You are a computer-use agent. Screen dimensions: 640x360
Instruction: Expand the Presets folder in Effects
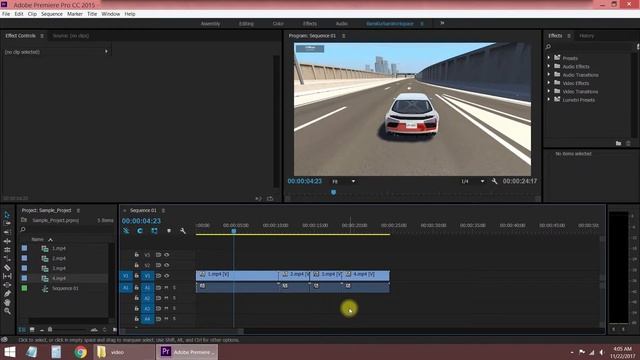pos(549,58)
